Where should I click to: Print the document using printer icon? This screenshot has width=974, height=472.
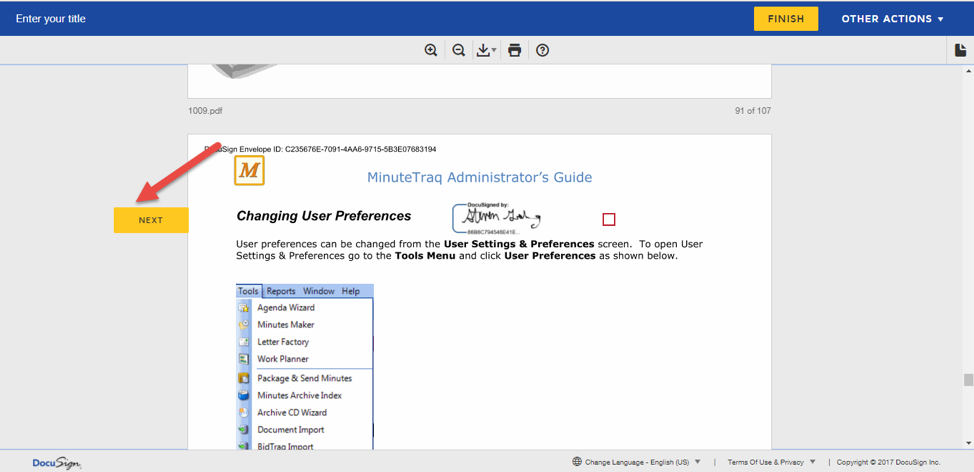515,50
